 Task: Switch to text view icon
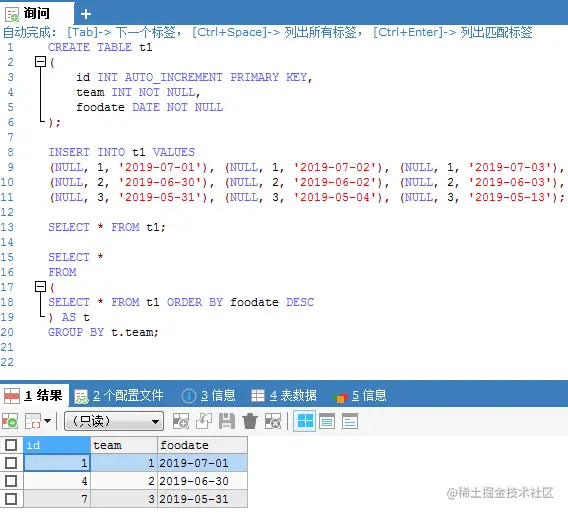pos(350,421)
